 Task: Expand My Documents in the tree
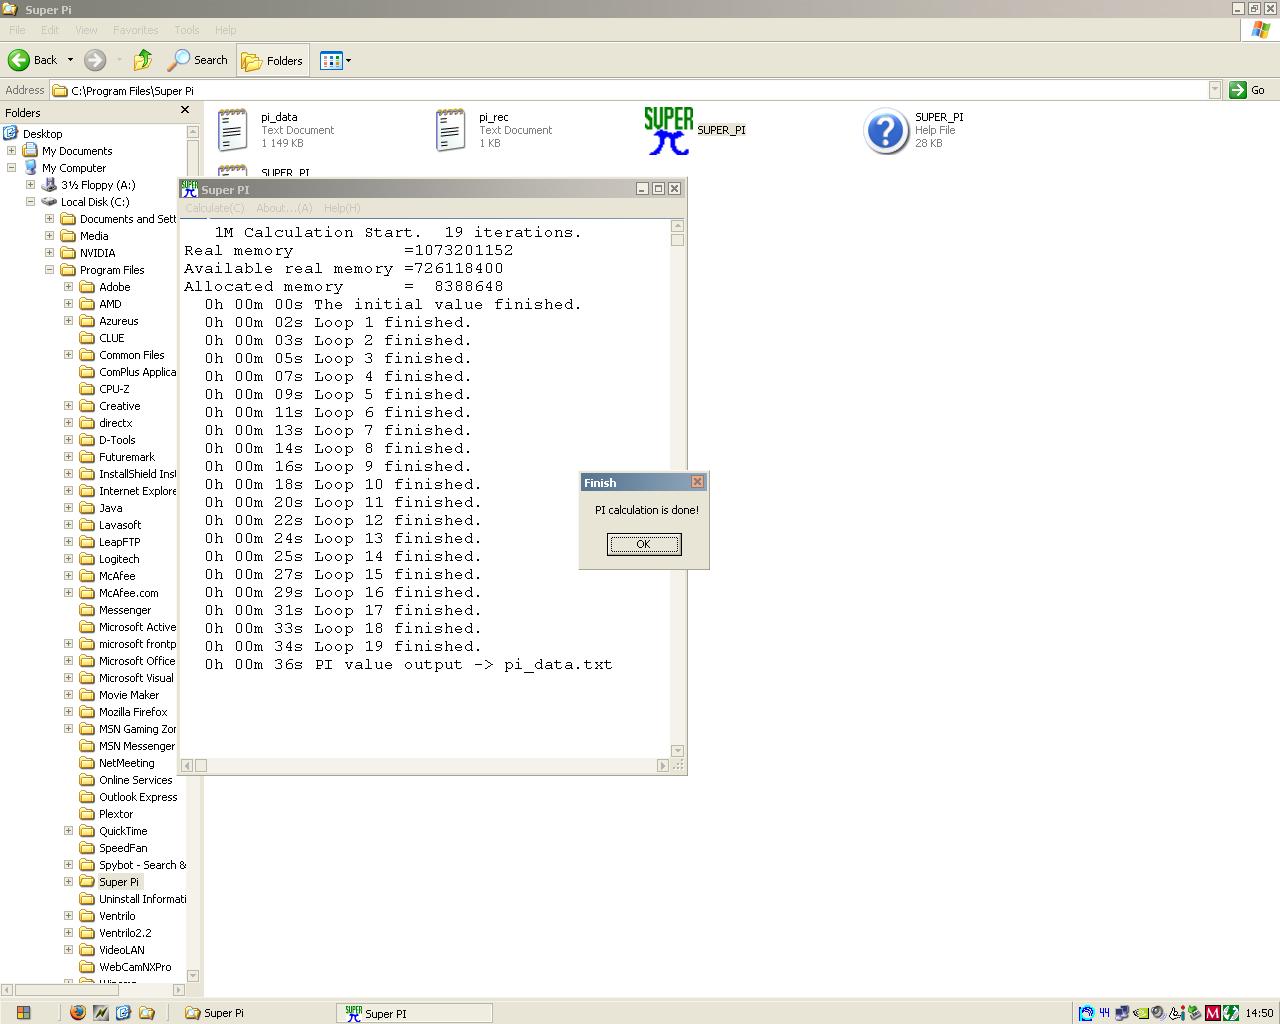pyautogui.click(x=12, y=150)
